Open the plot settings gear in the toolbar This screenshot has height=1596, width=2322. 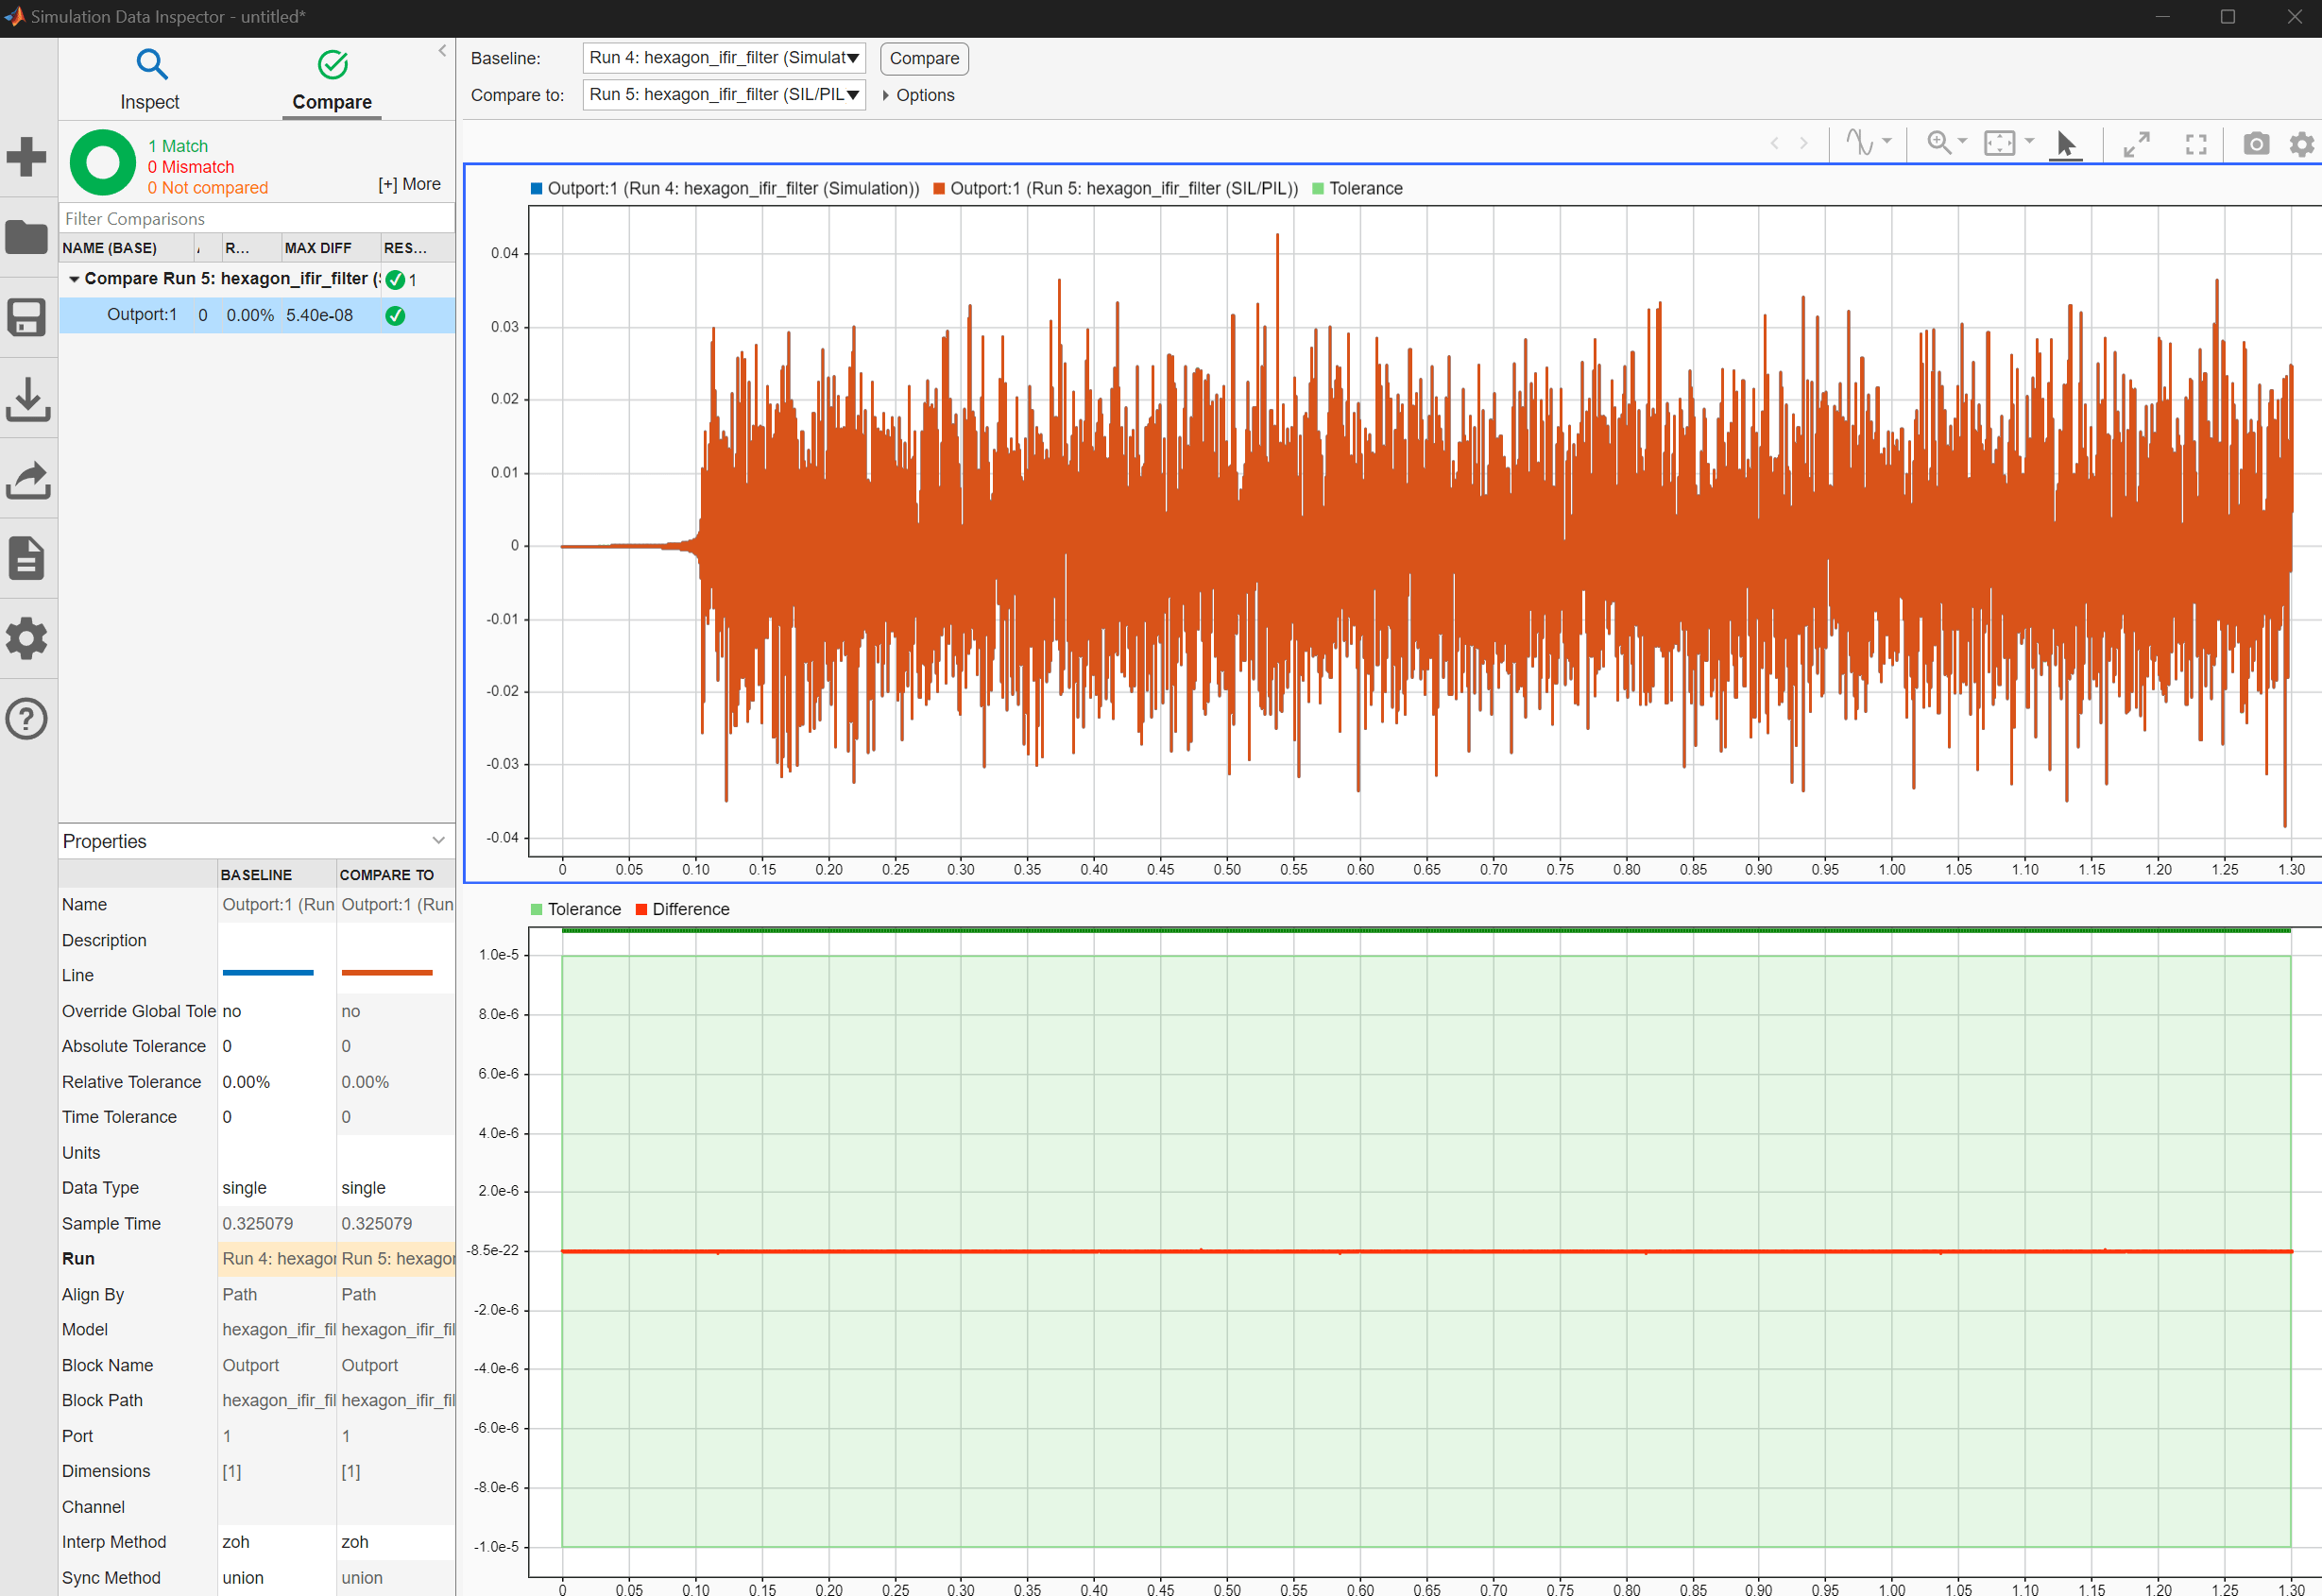(x=2301, y=144)
